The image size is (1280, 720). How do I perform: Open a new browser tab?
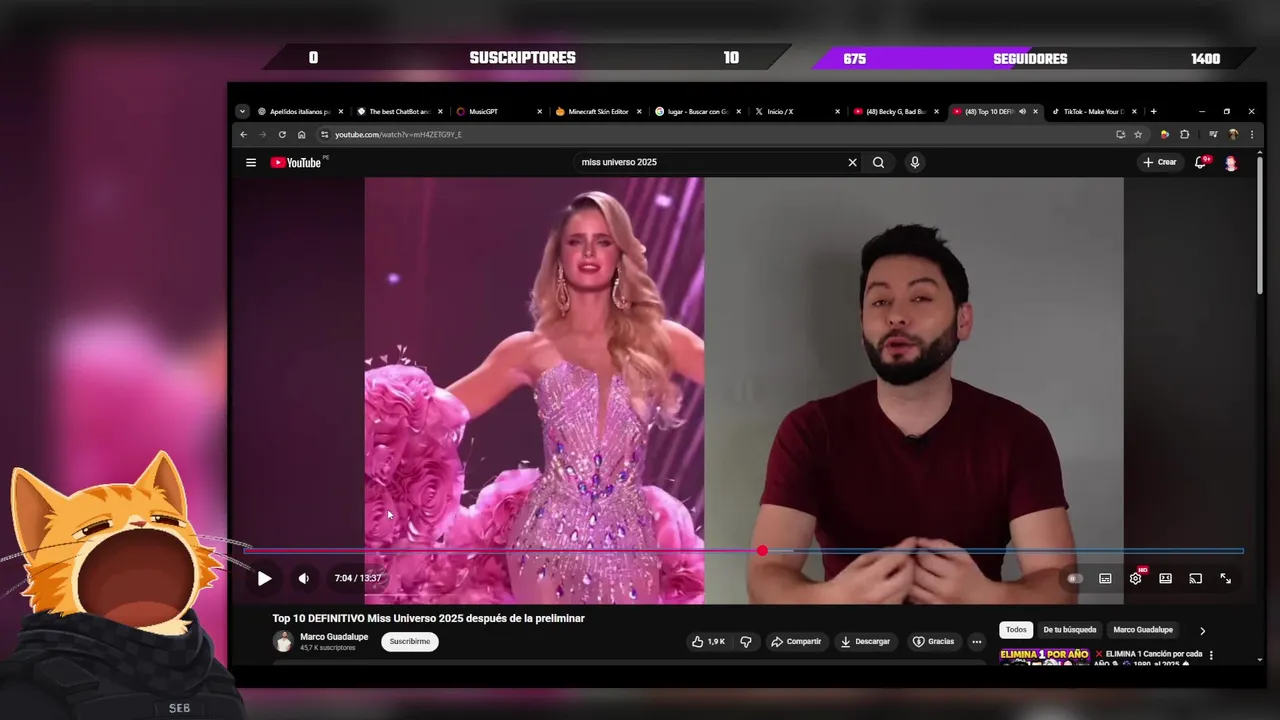click(x=1153, y=111)
